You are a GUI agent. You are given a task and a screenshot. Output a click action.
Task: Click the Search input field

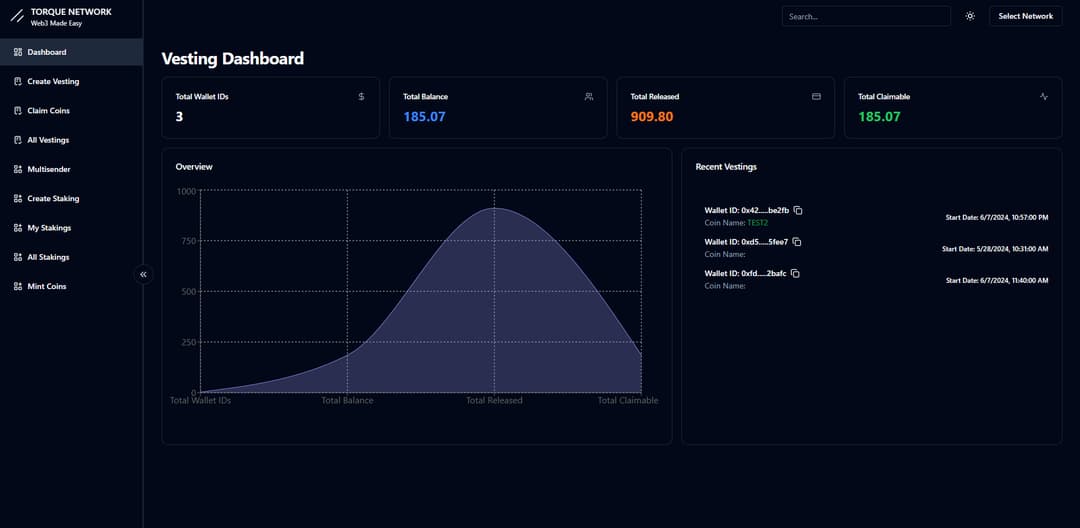click(x=866, y=16)
